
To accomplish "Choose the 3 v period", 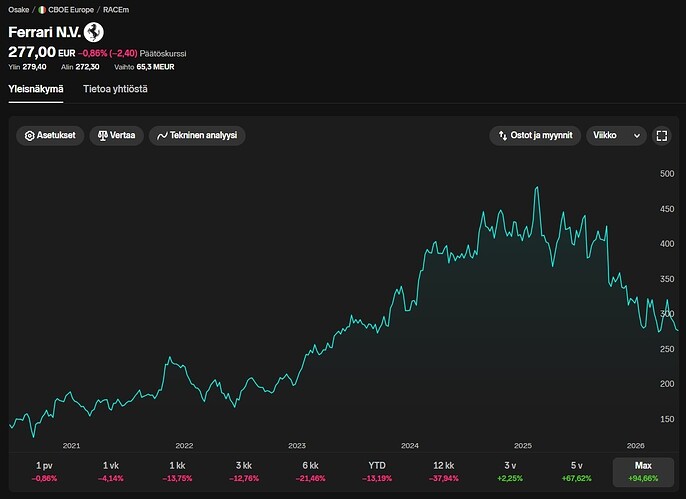I will click(x=510, y=471).
